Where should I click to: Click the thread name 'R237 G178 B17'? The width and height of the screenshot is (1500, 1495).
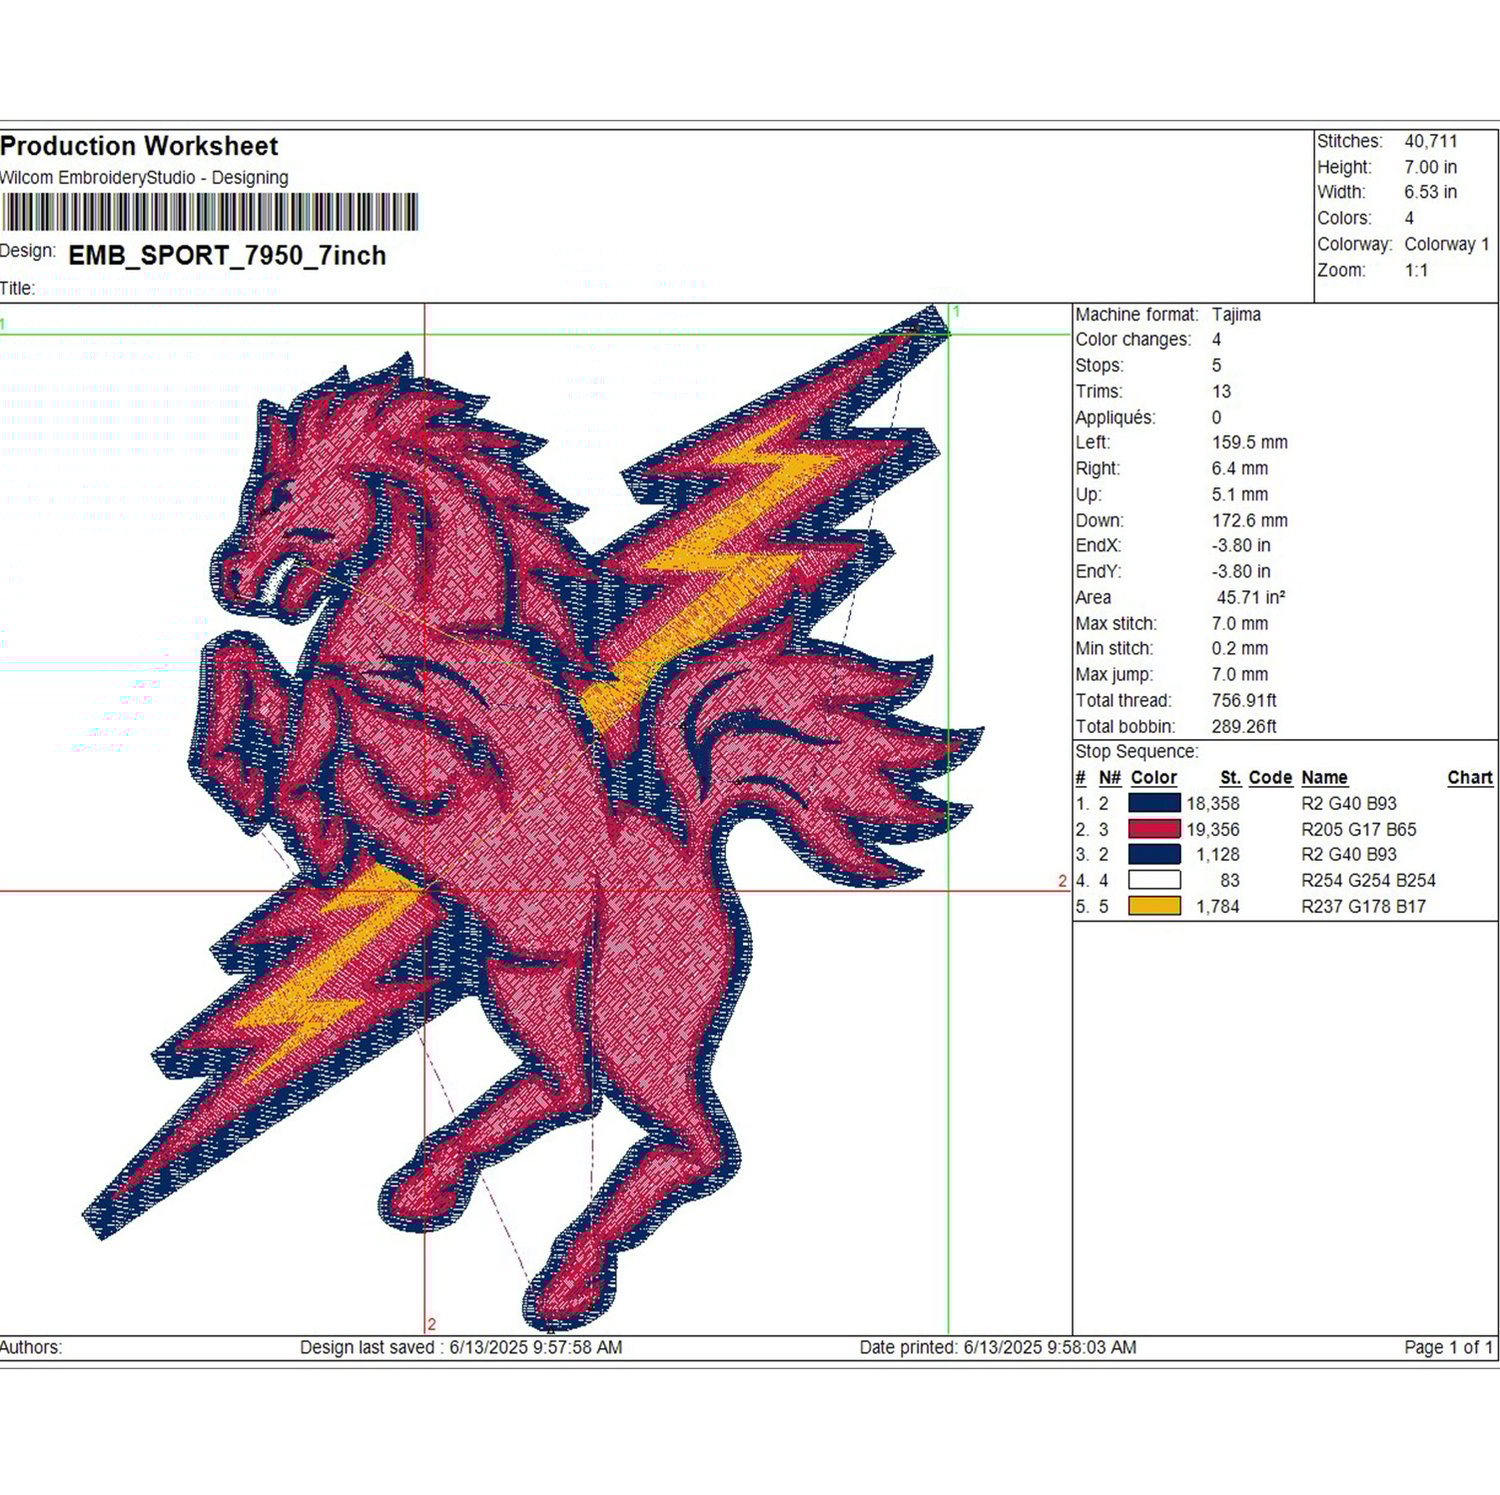pos(1364,906)
